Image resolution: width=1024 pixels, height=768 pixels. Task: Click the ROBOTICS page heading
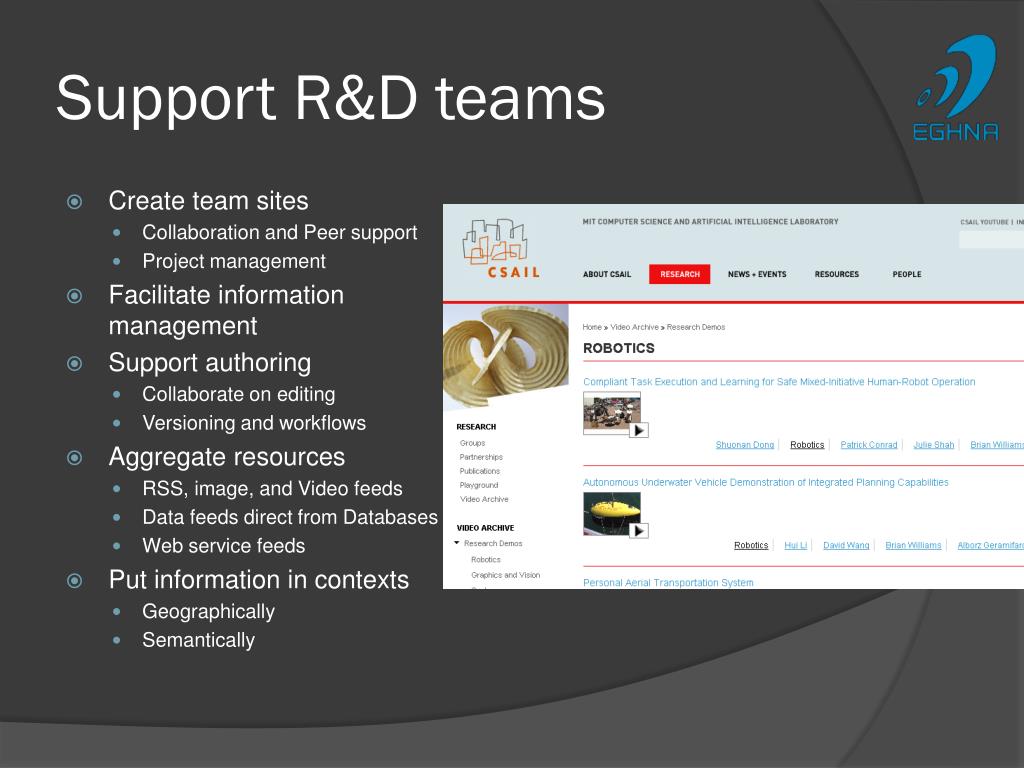618,348
